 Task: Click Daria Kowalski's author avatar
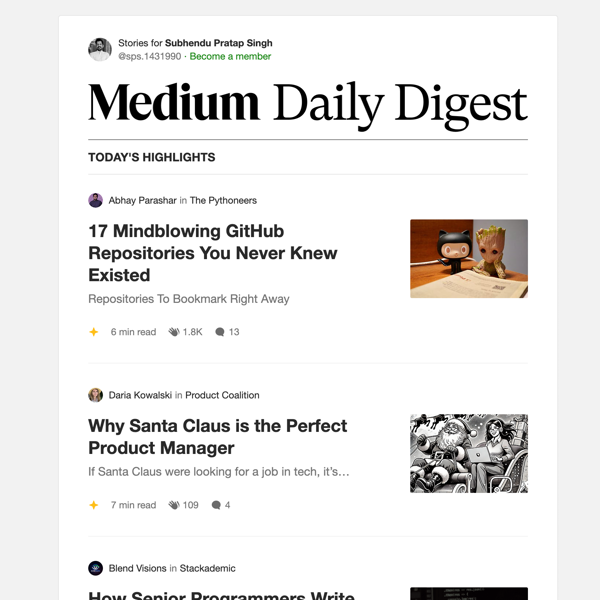(x=96, y=395)
